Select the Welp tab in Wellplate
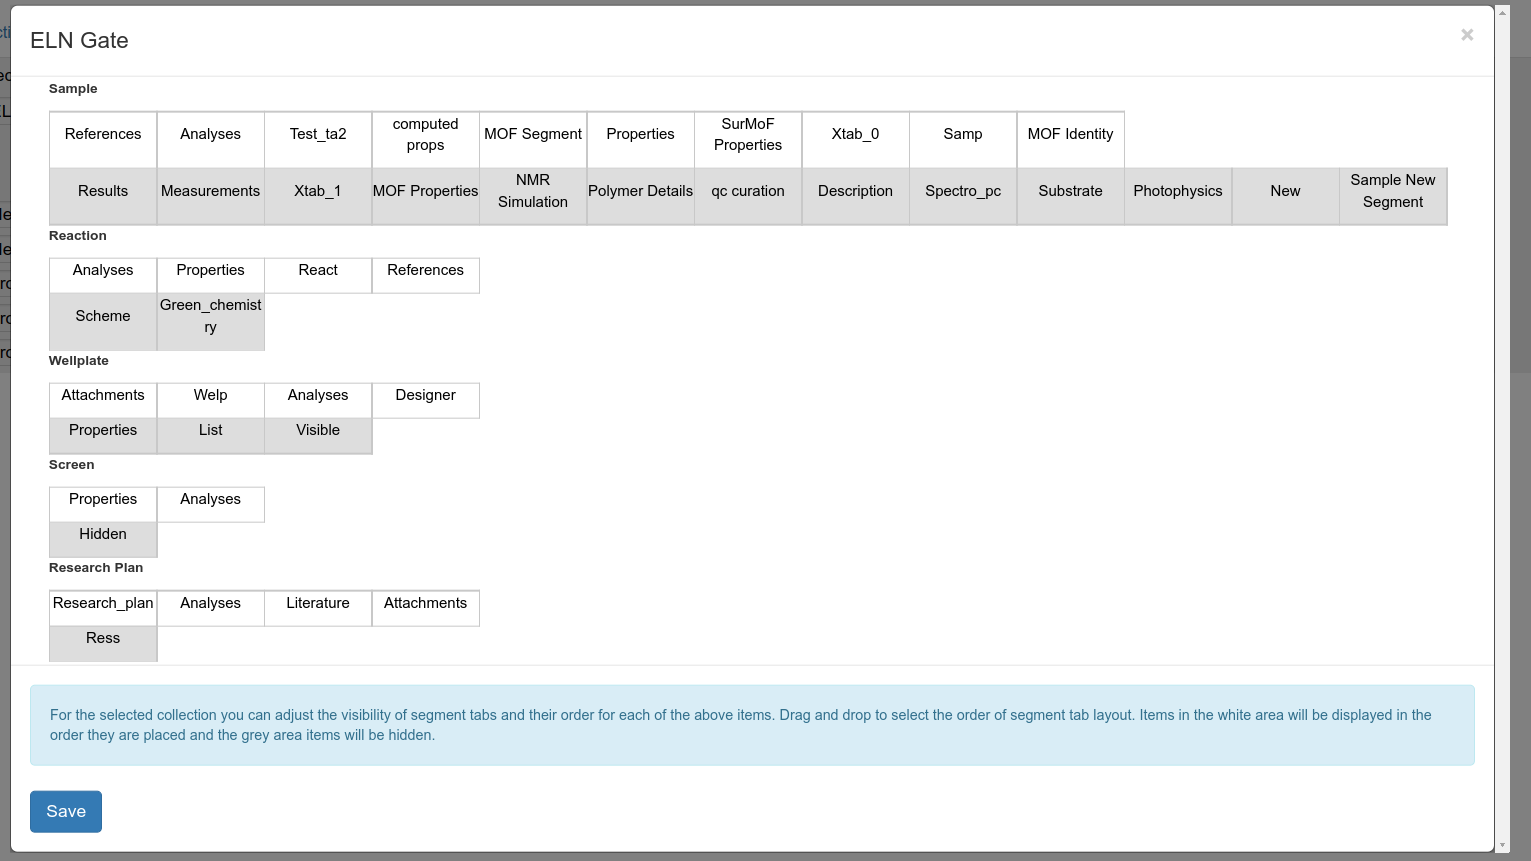 (210, 396)
